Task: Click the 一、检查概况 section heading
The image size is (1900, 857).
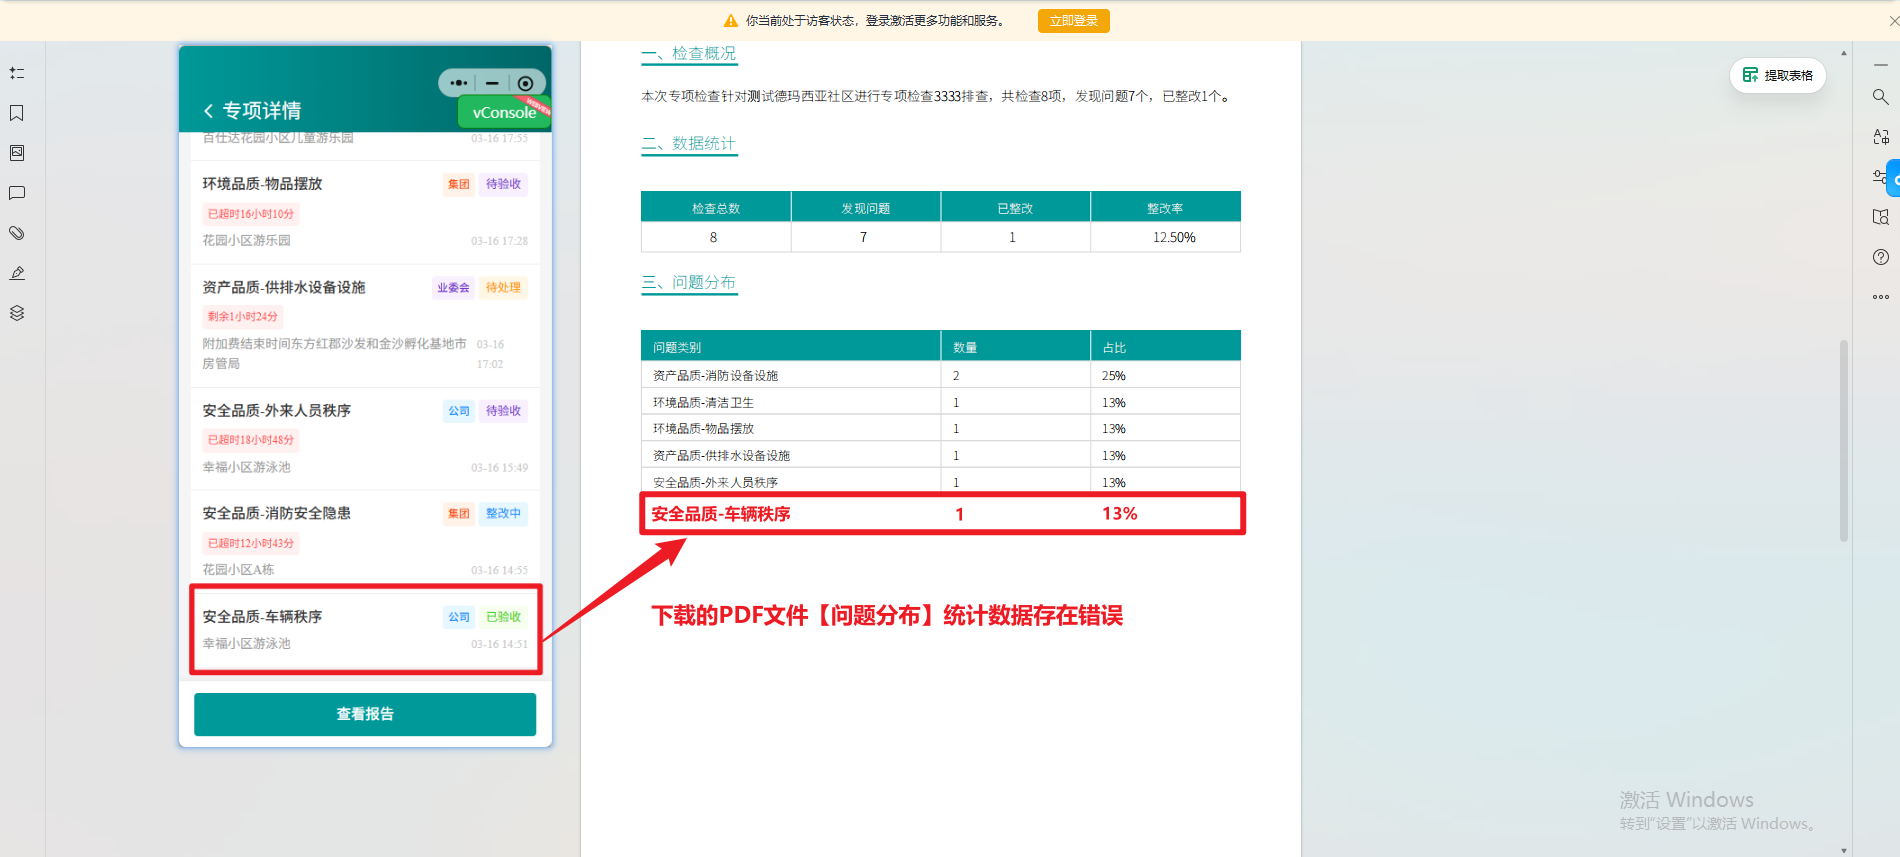Action: (x=689, y=54)
